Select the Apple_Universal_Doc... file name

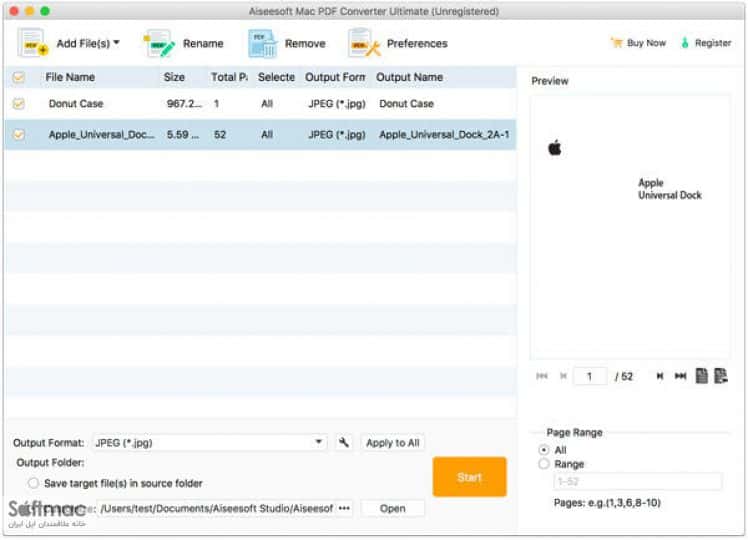[x=102, y=135]
